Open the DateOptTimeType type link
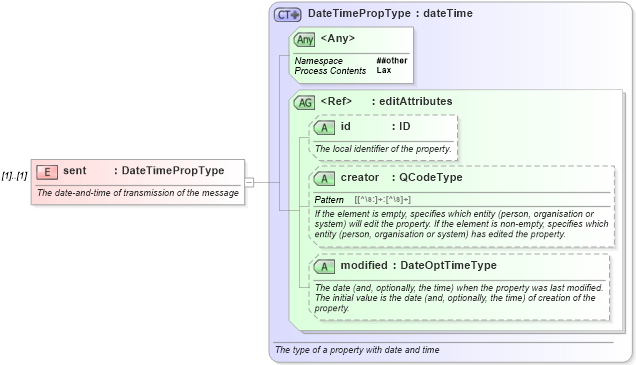 coord(448,265)
